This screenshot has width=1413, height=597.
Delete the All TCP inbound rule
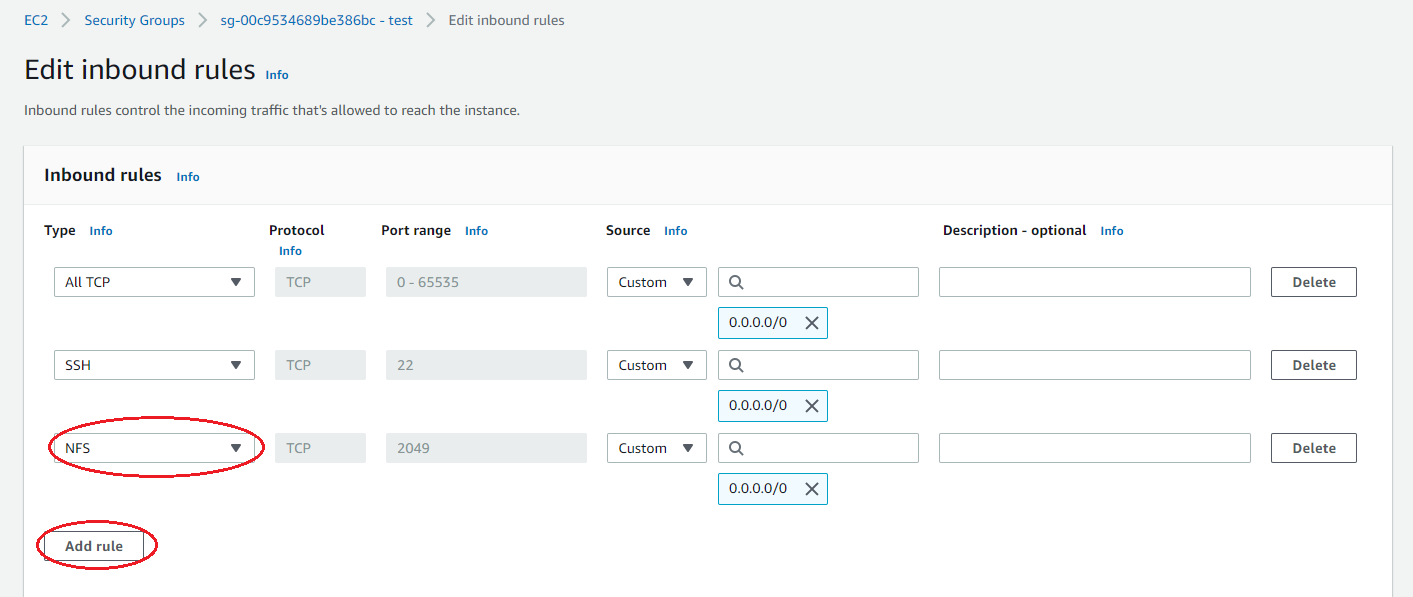(x=1313, y=282)
